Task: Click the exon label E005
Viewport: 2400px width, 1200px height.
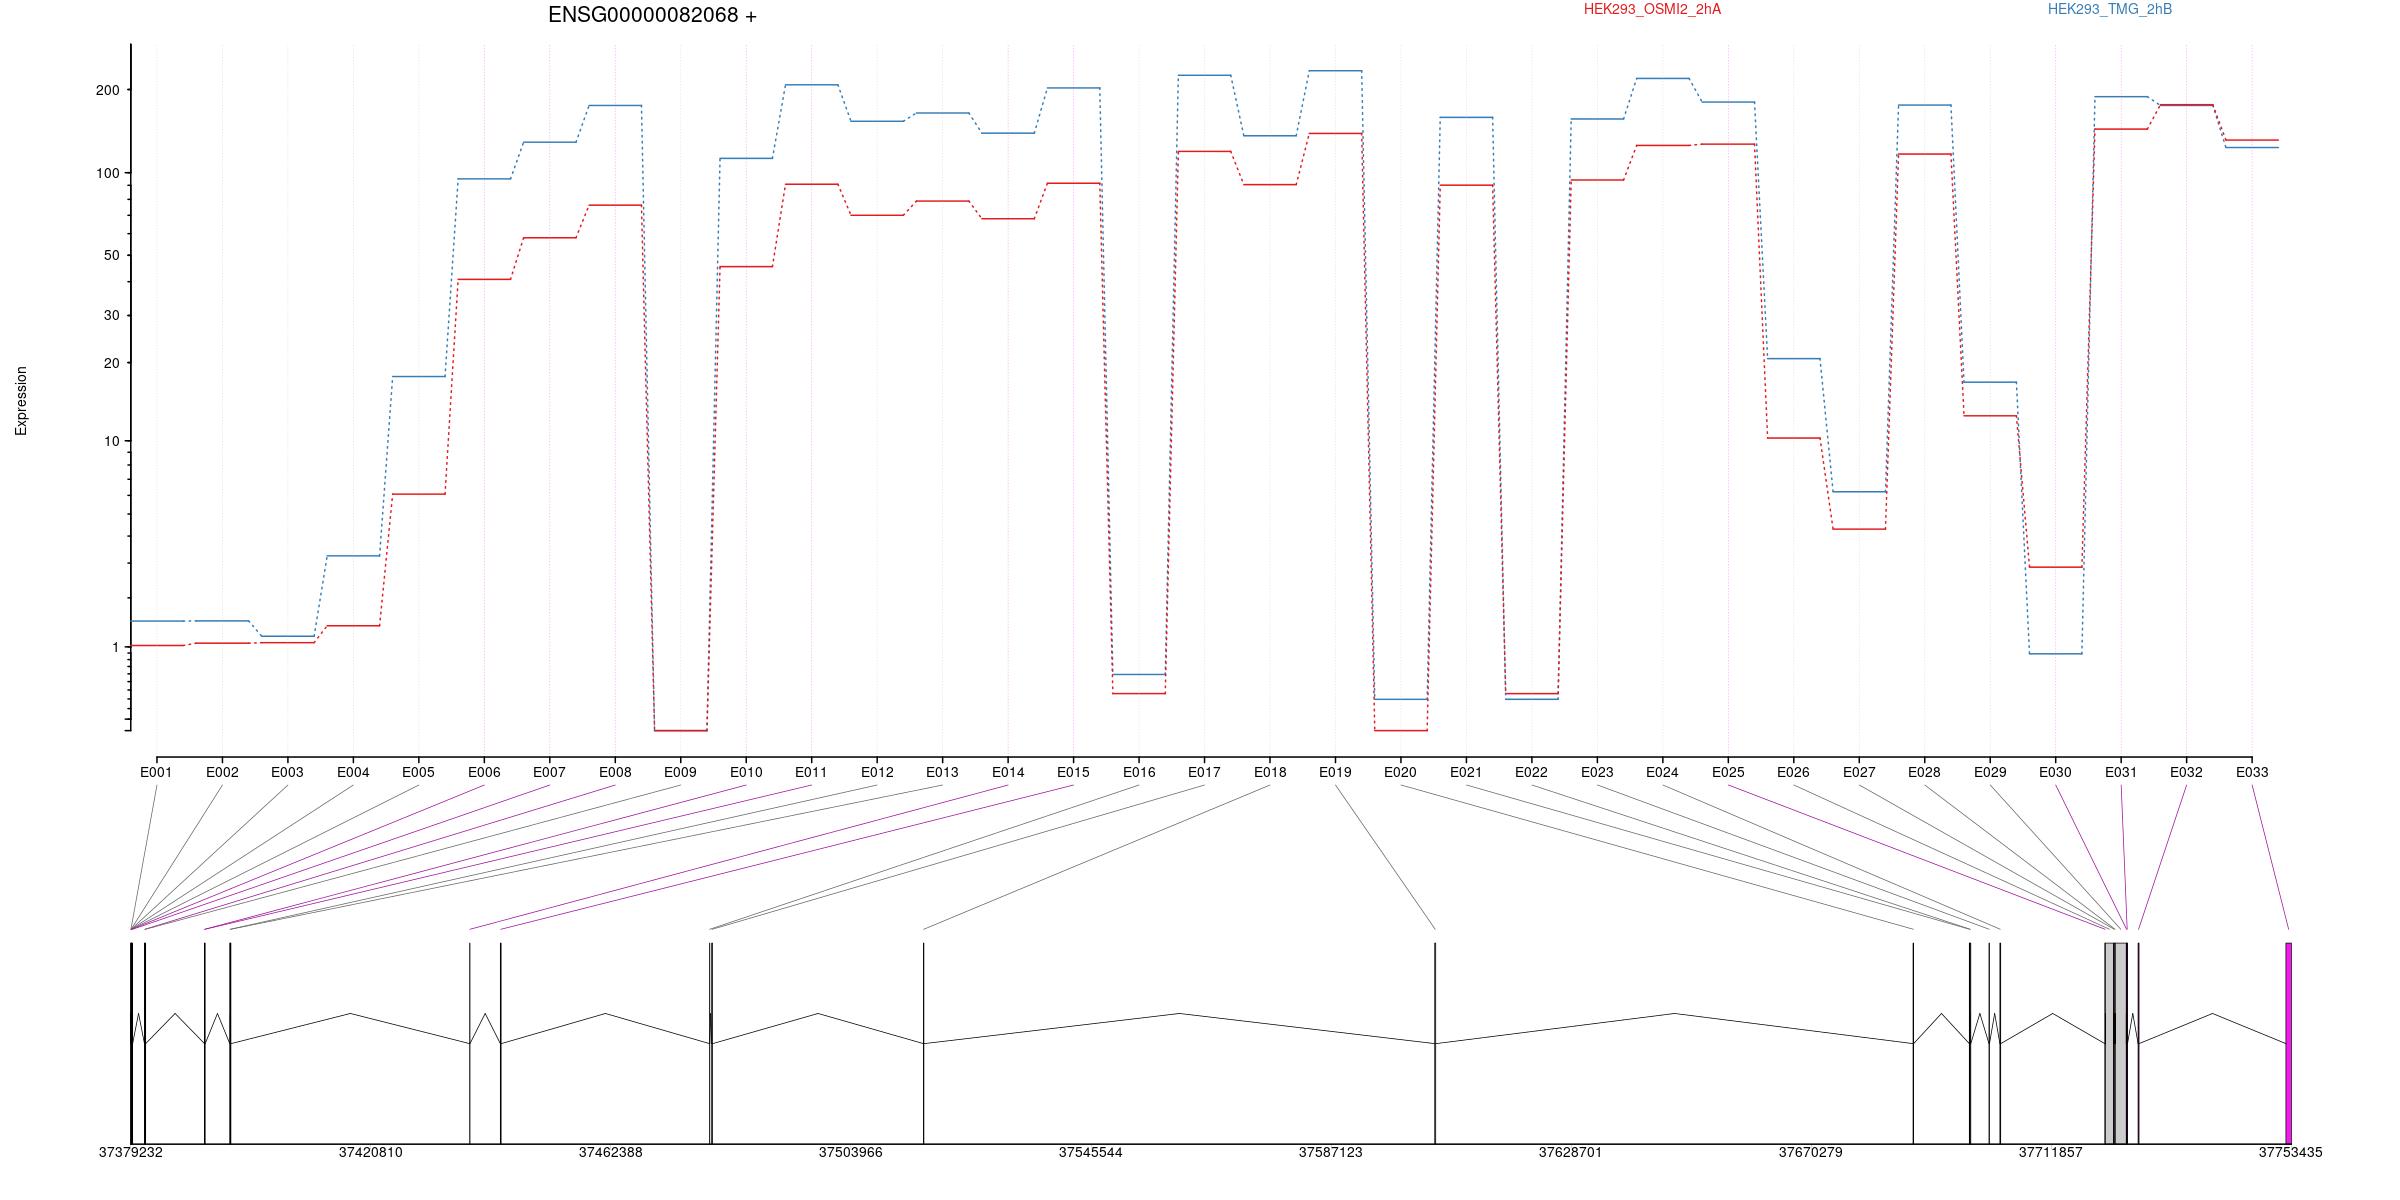Action: (418, 772)
